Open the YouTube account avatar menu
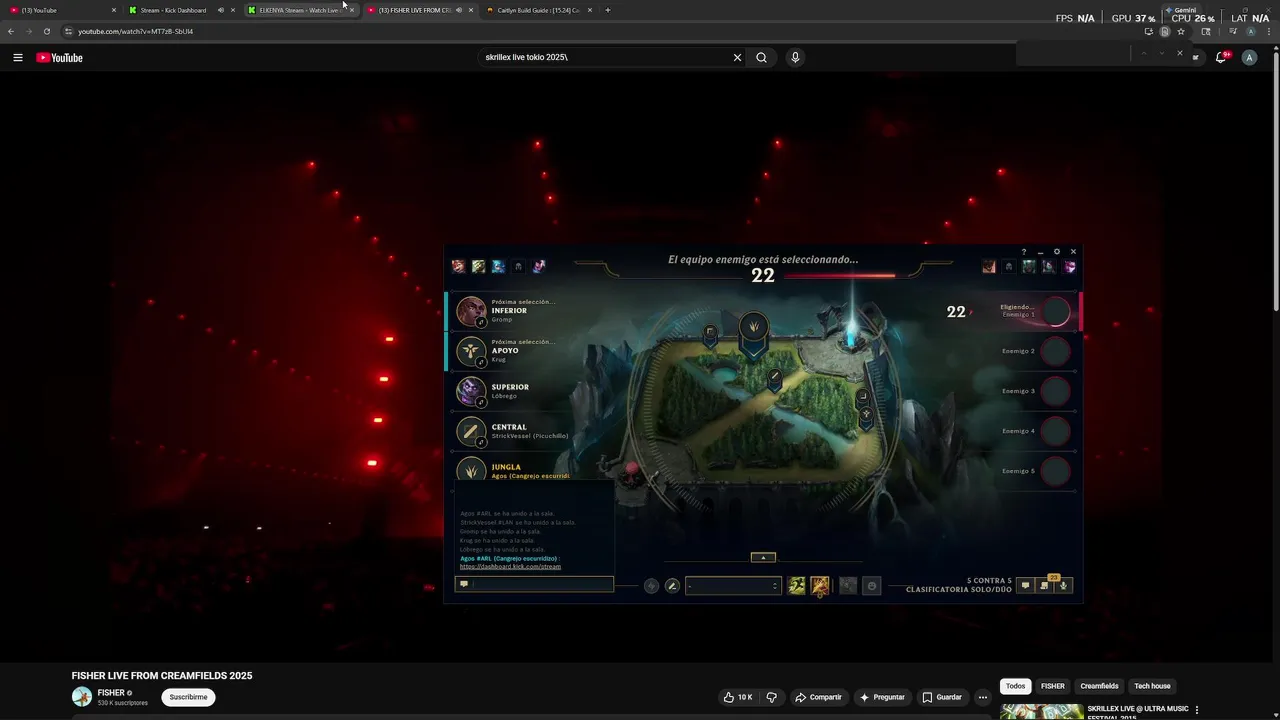The width and height of the screenshot is (1280, 720). [x=1249, y=58]
